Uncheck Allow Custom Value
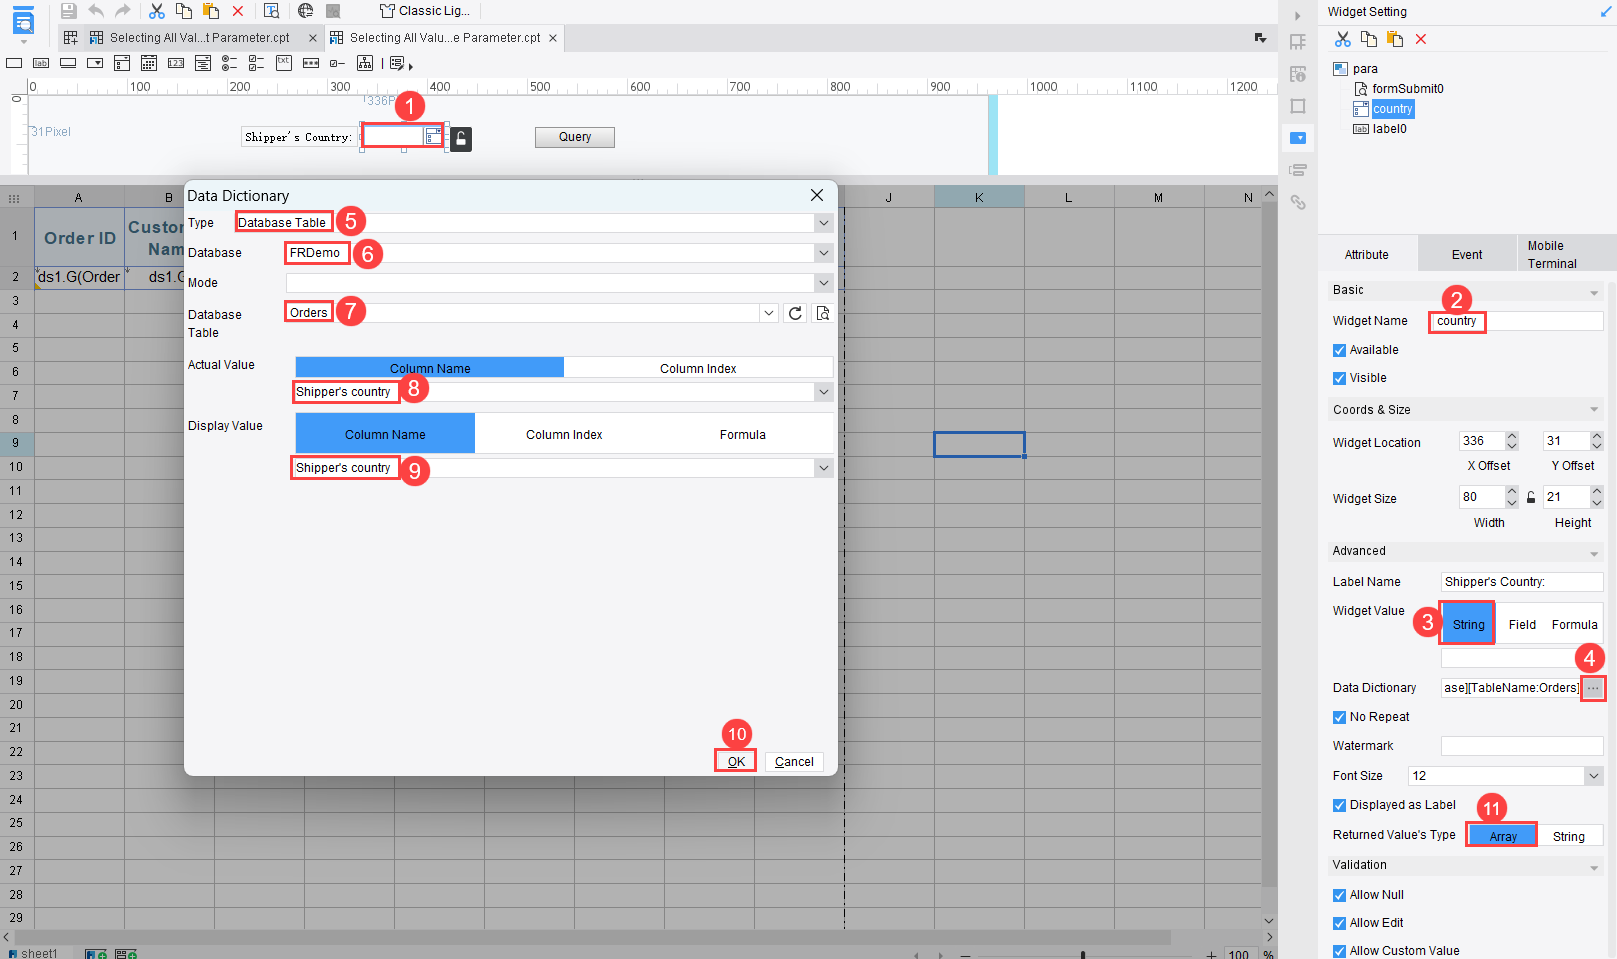The height and width of the screenshot is (959, 1617). pos(1339,950)
